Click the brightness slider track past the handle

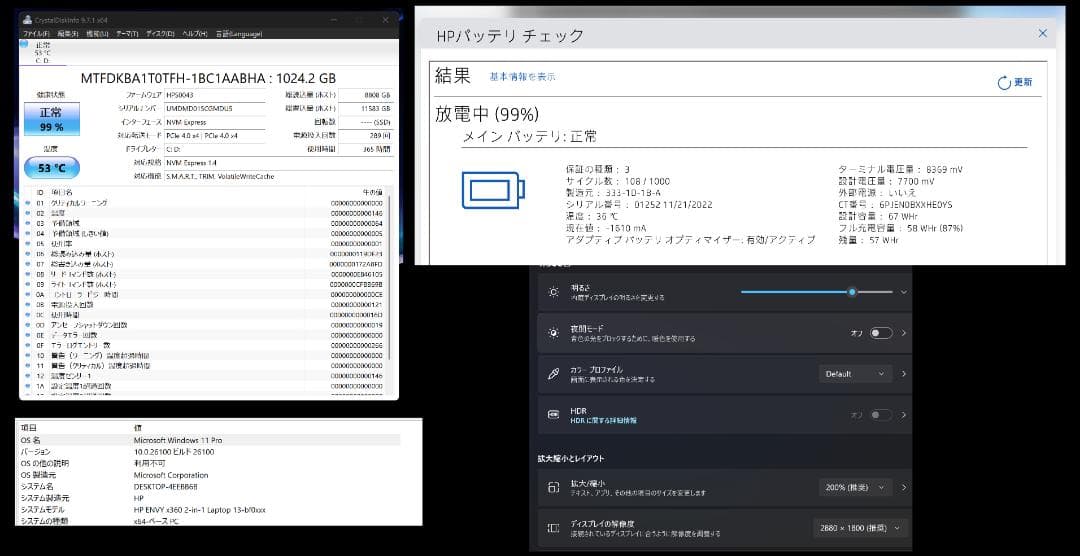(875, 292)
